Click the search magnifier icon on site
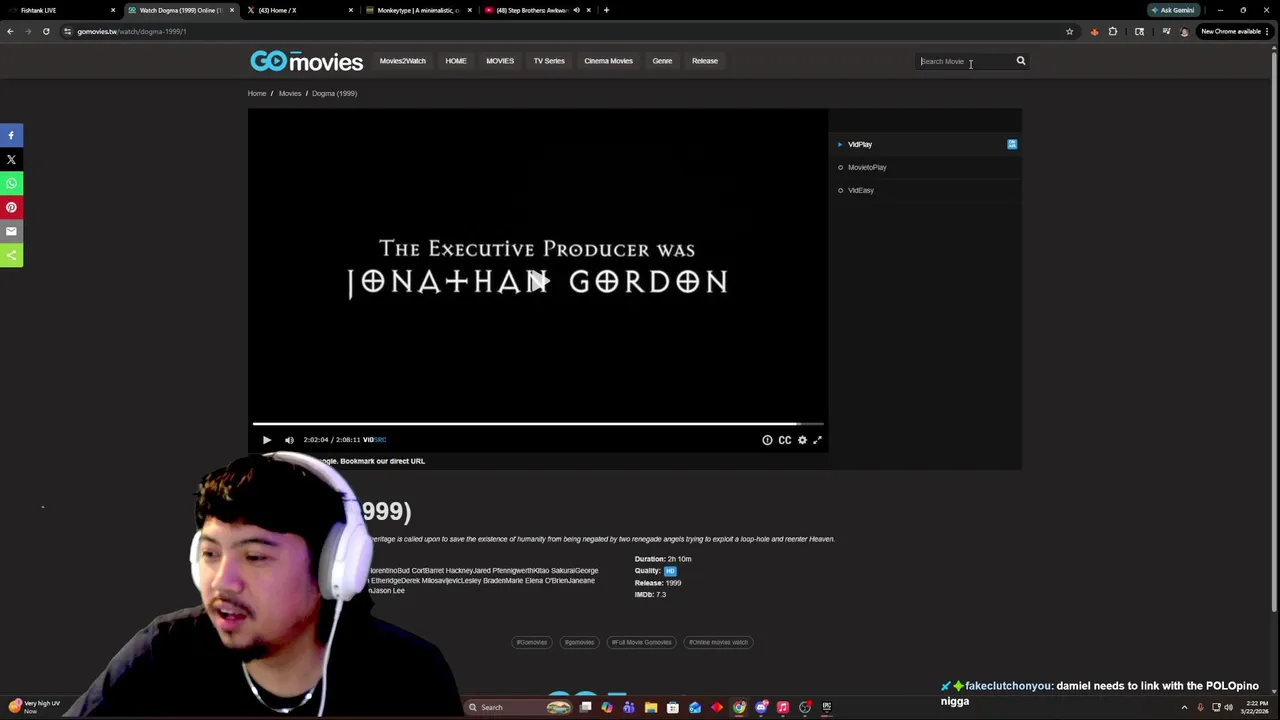The image size is (1280, 720). point(1021,61)
